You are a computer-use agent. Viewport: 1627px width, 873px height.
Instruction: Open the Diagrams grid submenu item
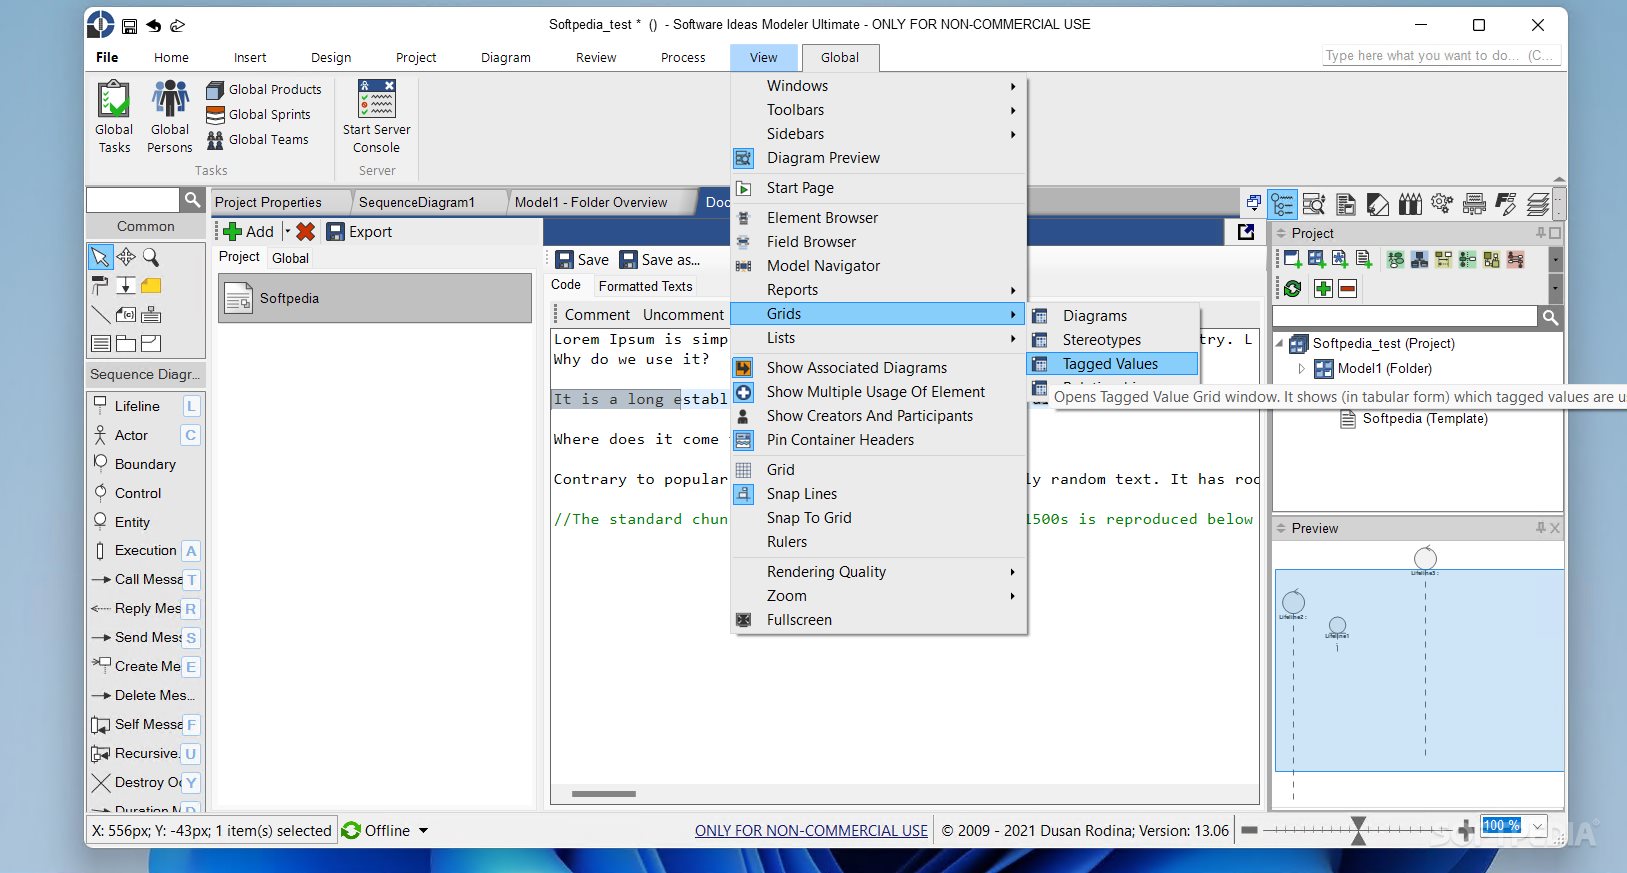[1112, 316]
